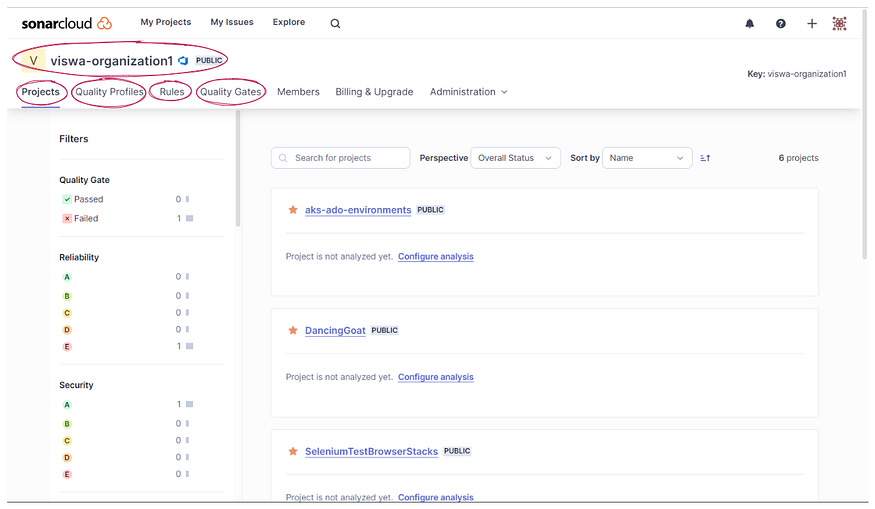Unfavorite the aks-ado-environments star
Image resolution: width=875 pixels, height=509 pixels.
pos(292,210)
